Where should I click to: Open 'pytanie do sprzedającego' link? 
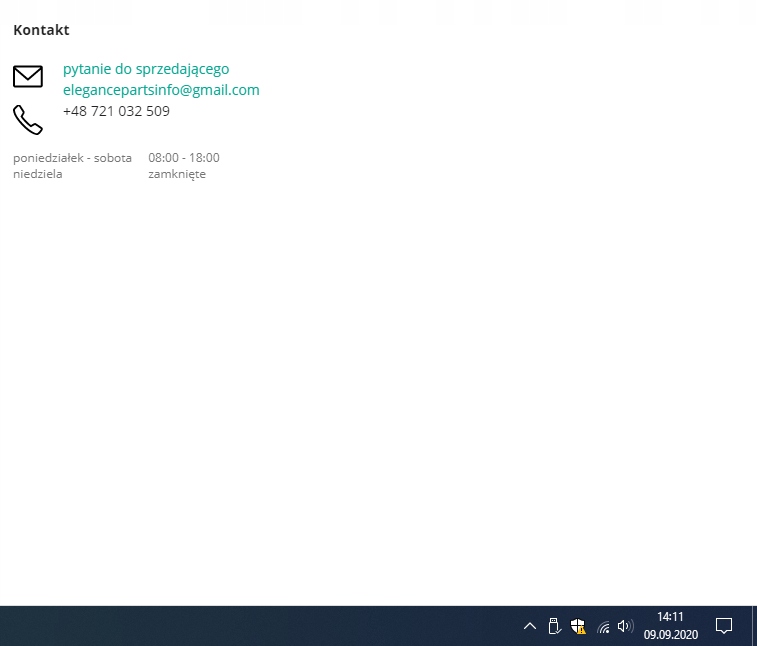pos(146,69)
